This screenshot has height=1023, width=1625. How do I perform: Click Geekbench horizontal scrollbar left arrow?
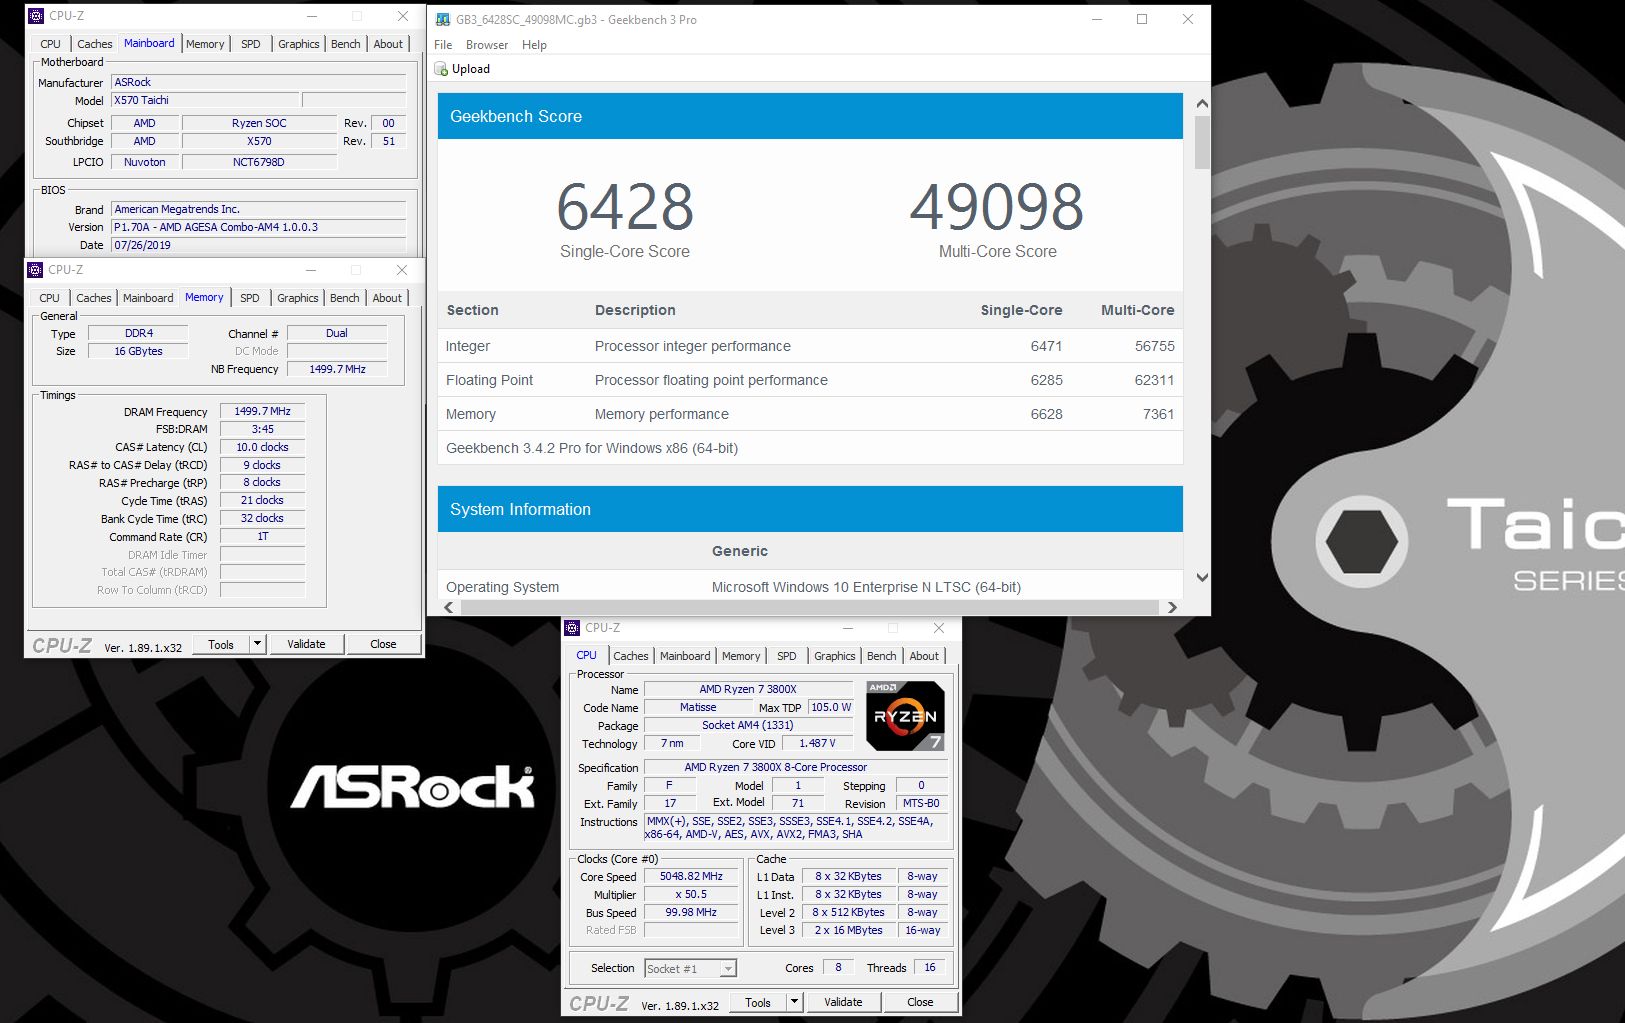[448, 607]
